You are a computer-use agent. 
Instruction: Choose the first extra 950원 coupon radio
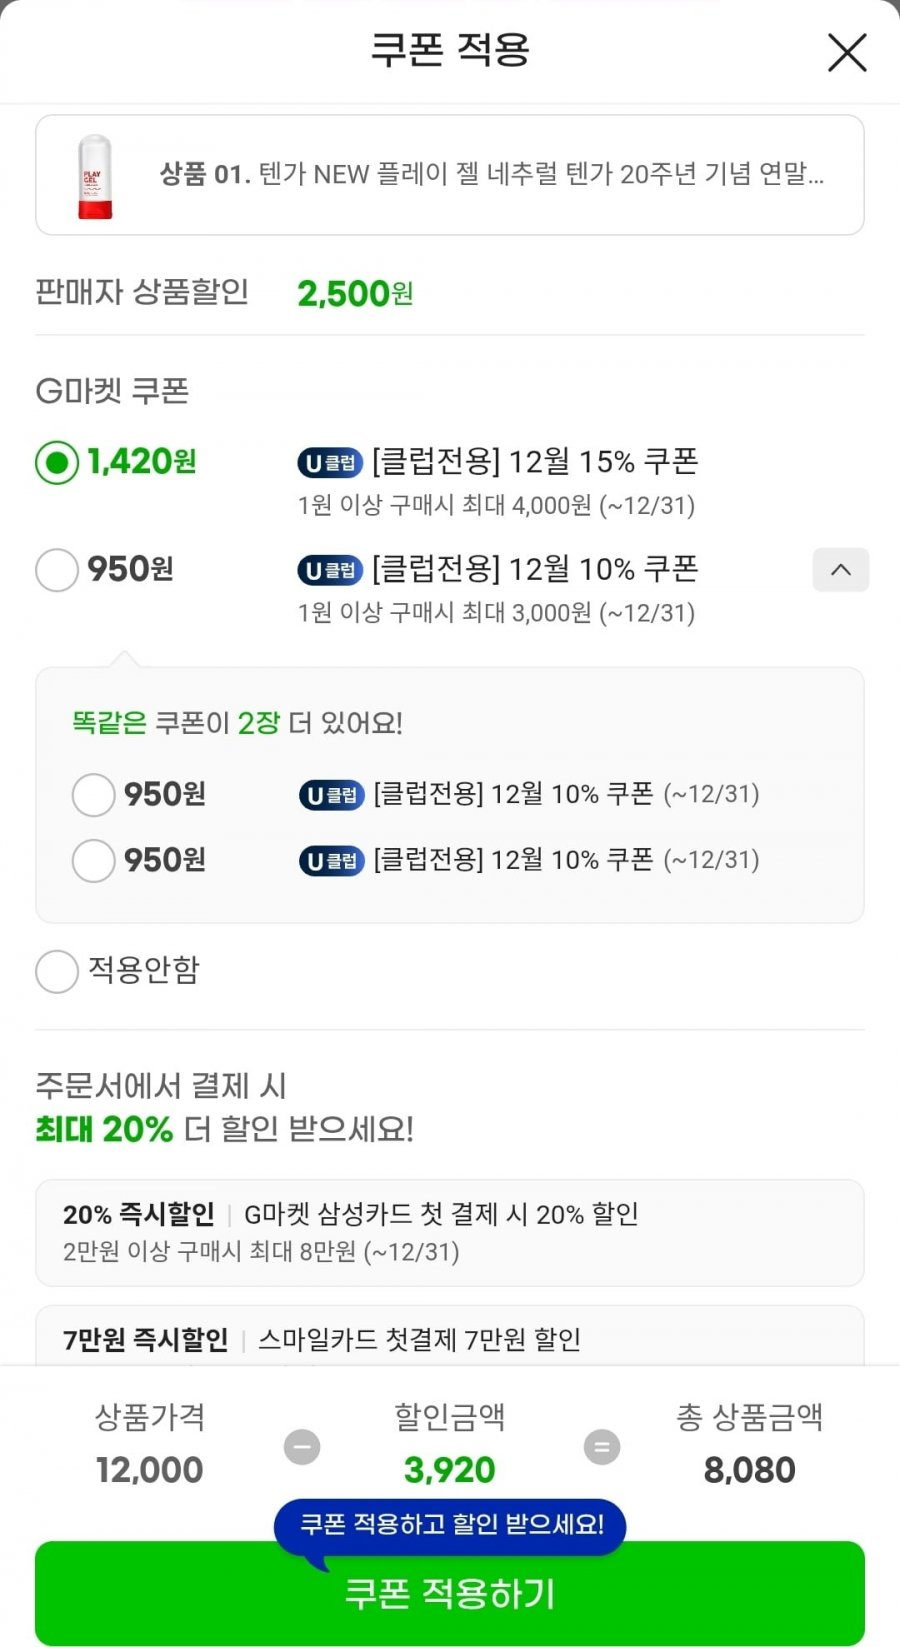point(93,795)
